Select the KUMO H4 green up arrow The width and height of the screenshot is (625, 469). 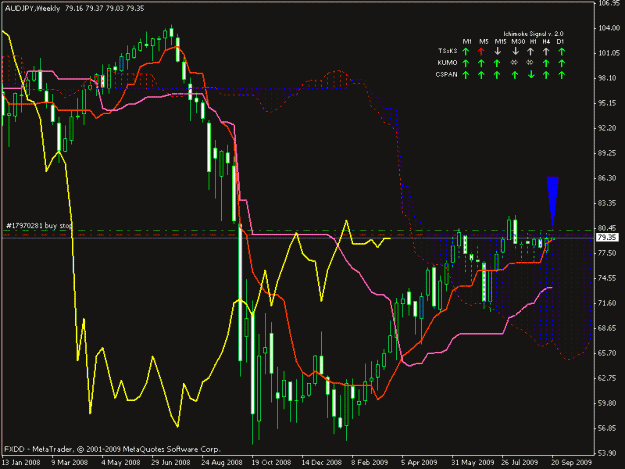[546, 63]
